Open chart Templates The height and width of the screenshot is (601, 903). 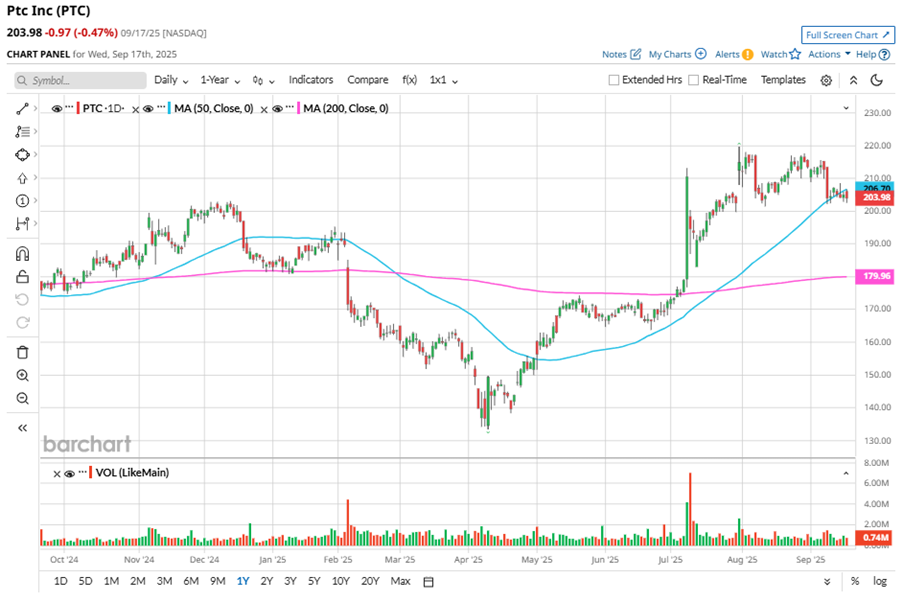(783, 80)
